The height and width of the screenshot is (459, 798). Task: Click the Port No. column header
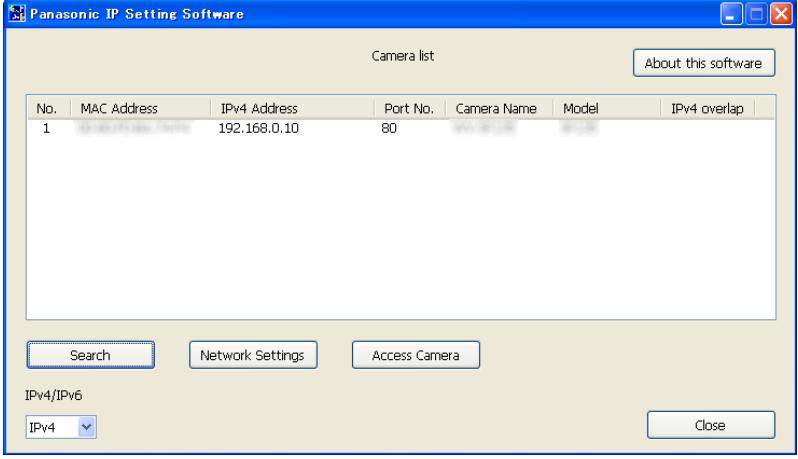(410, 108)
